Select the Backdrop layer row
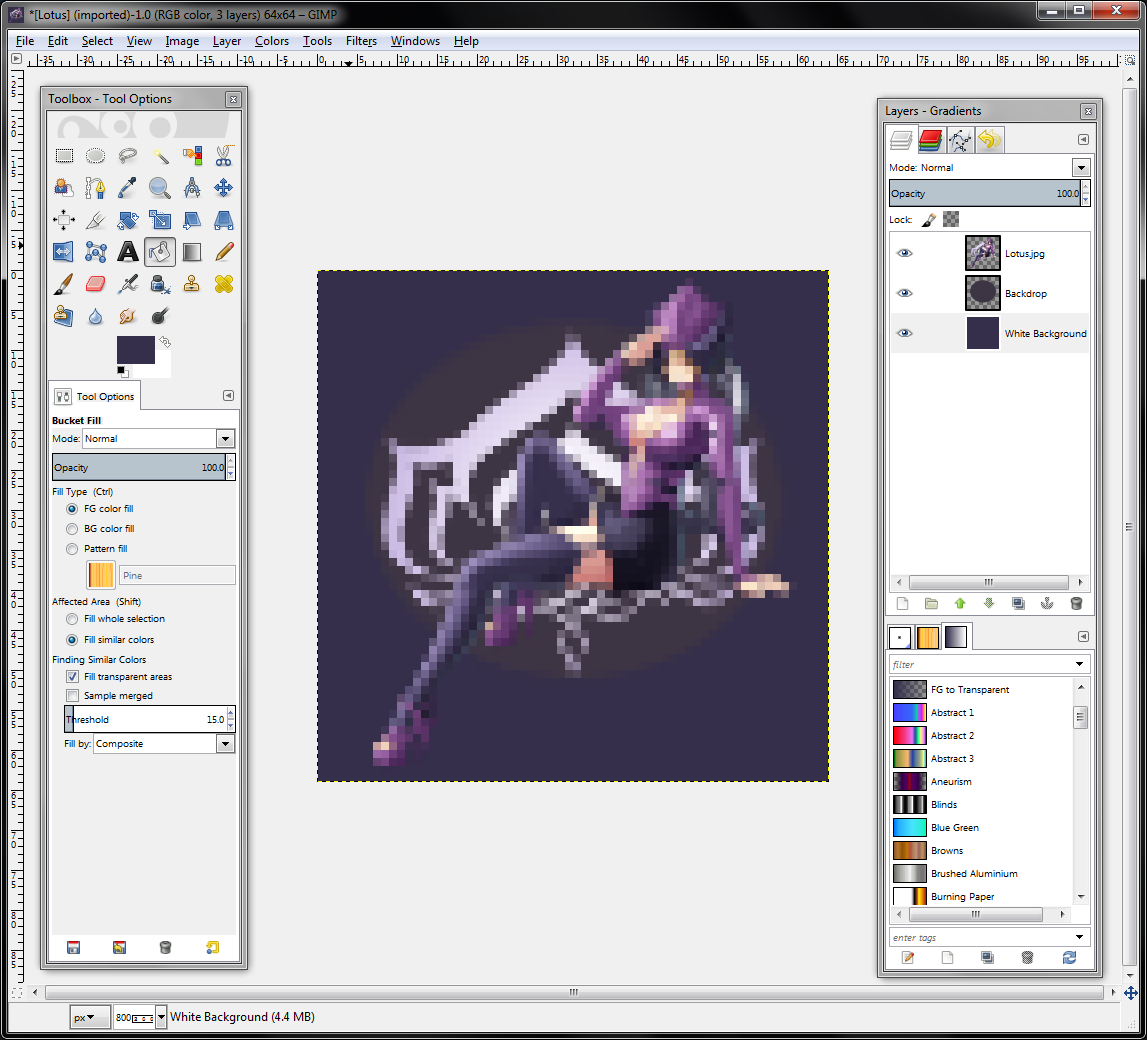This screenshot has width=1147, height=1040. pyautogui.click(x=990, y=293)
